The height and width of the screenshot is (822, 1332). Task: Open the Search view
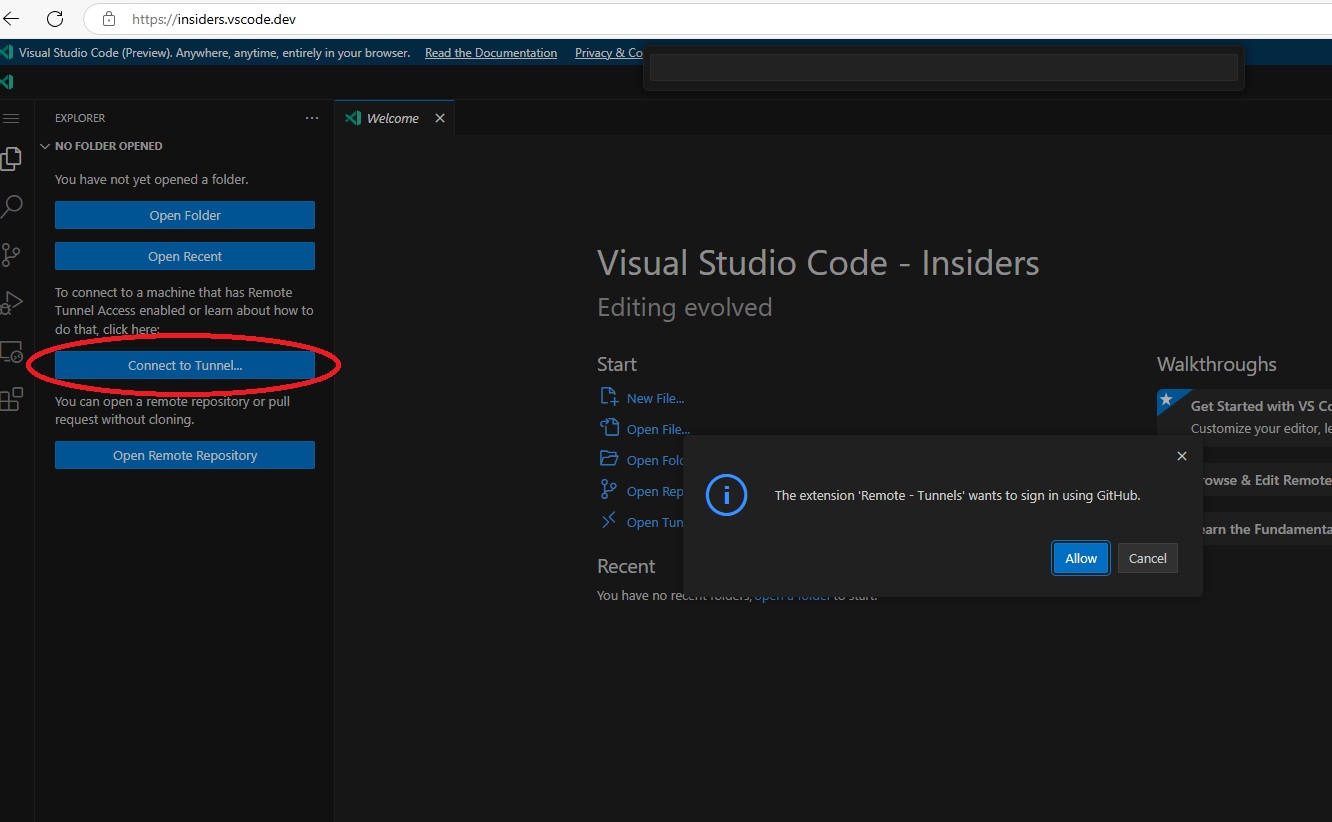coord(13,206)
